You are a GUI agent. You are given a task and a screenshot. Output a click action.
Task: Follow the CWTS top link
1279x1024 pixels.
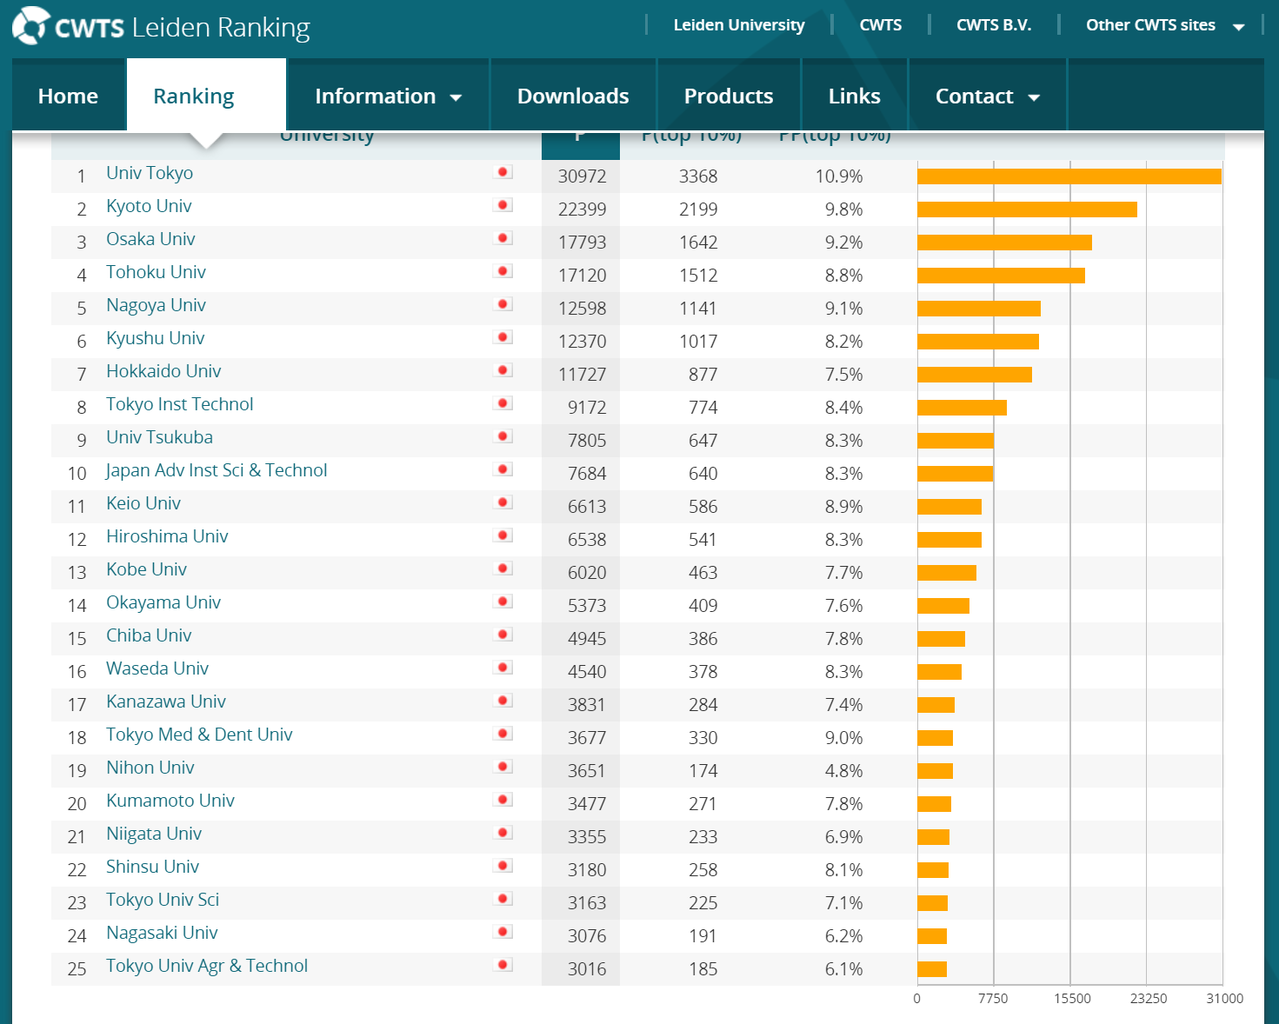881,25
